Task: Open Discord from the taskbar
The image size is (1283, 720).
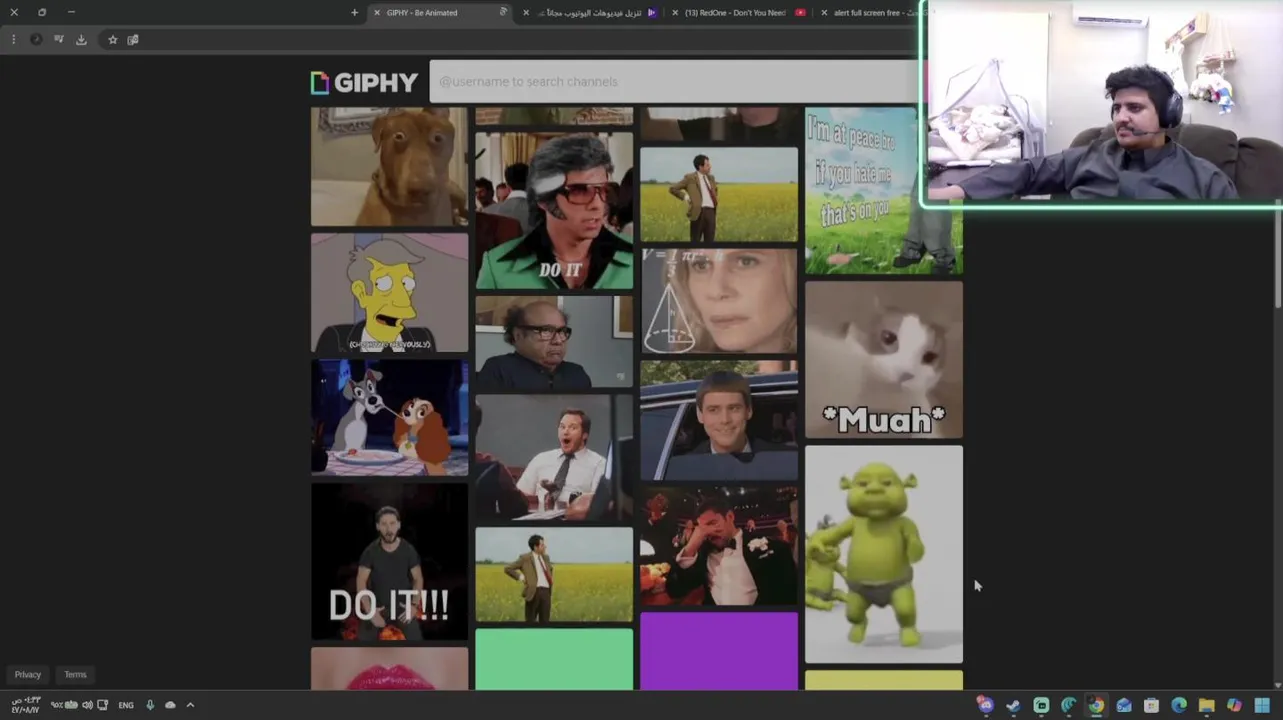Action: 986,705
